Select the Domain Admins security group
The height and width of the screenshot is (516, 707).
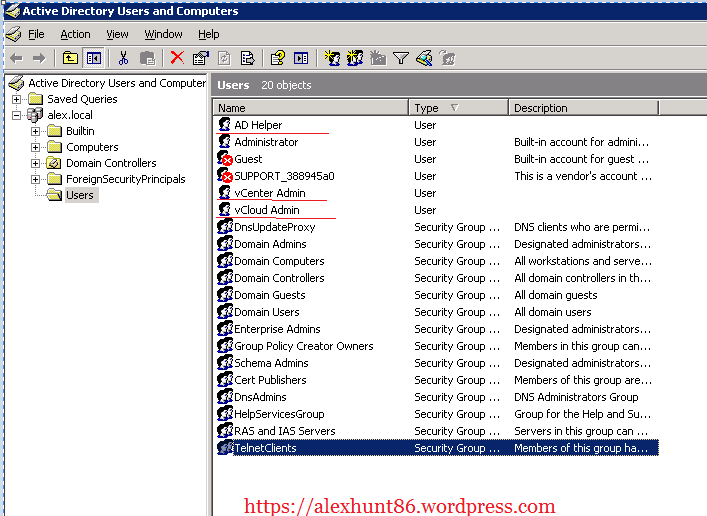pos(270,244)
